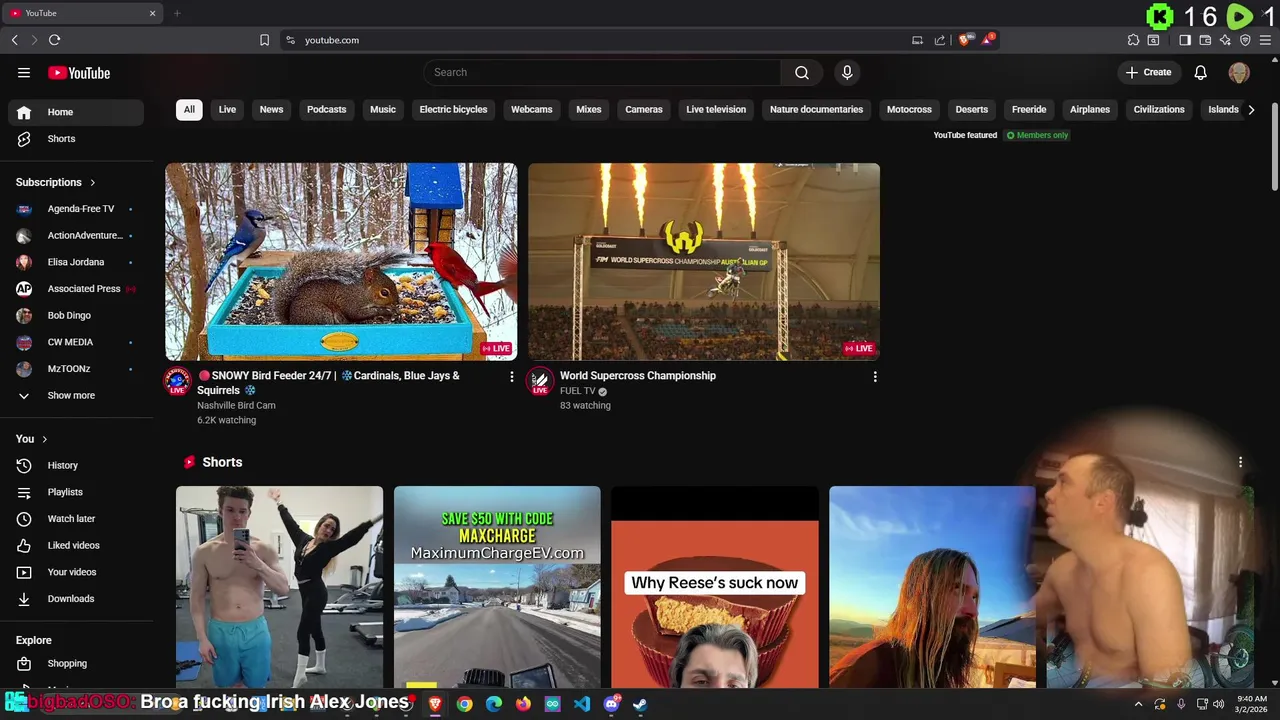Viewport: 1280px width, 720px height.
Task: Select the Podcasts filter chip
Action: coord(327,110)
